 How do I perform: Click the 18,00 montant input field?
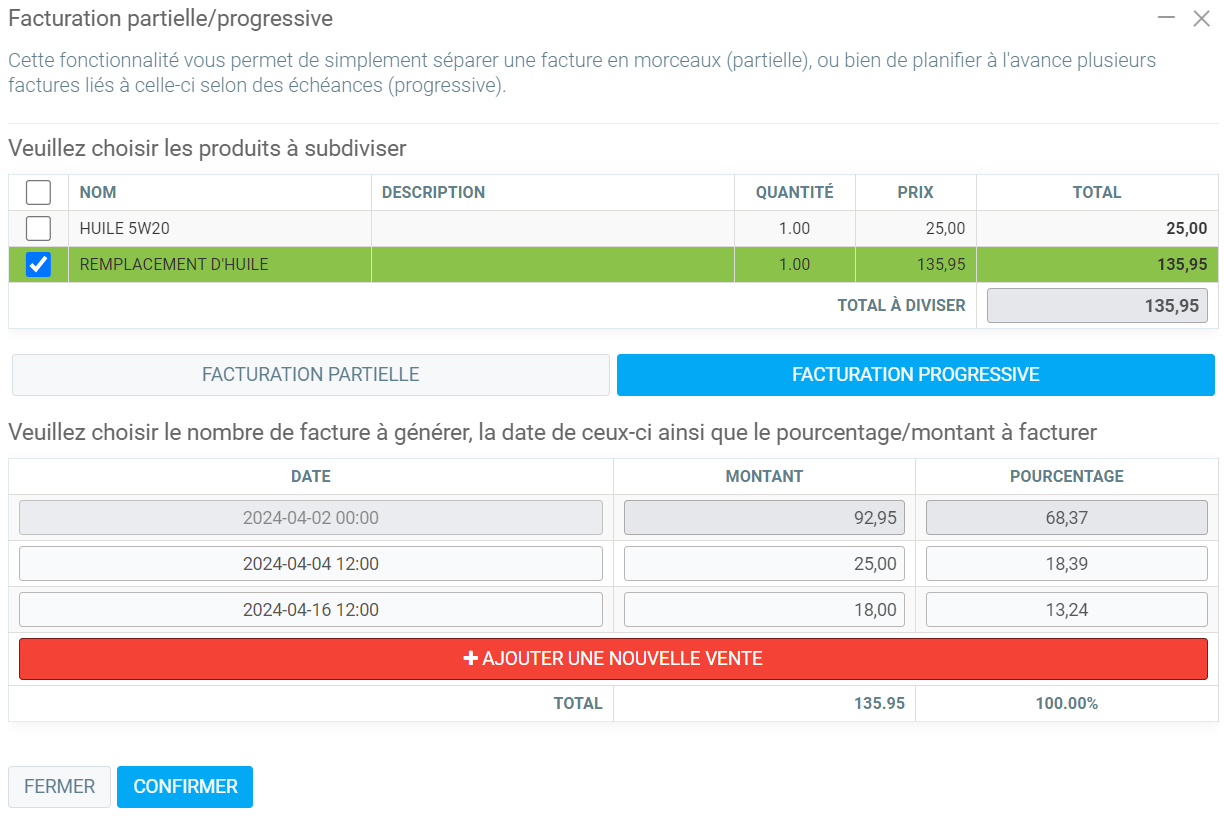tap(764, 610)
